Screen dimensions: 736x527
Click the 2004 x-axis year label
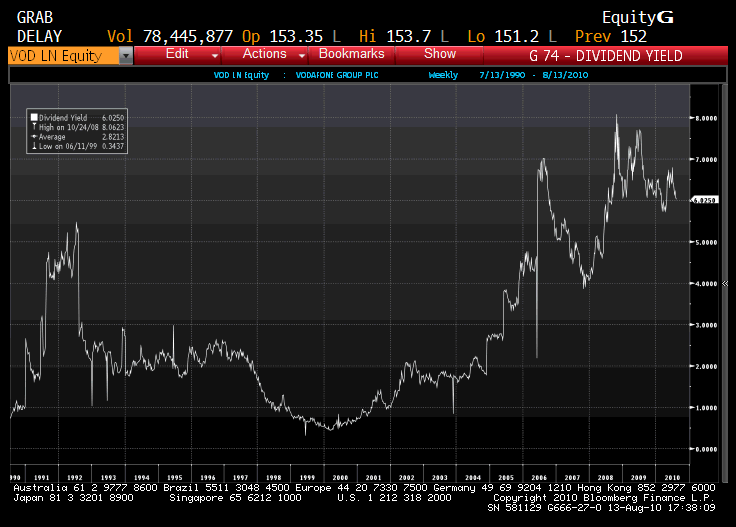[x=473, y=477]
